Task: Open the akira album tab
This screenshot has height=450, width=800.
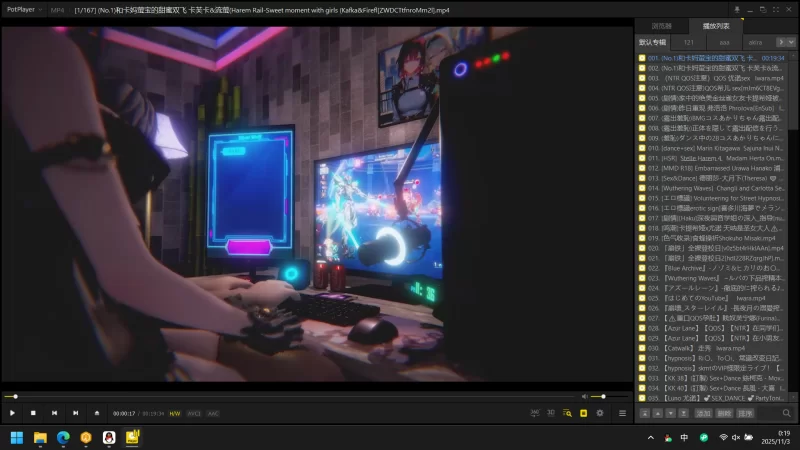Action: (x=756, y=42)
